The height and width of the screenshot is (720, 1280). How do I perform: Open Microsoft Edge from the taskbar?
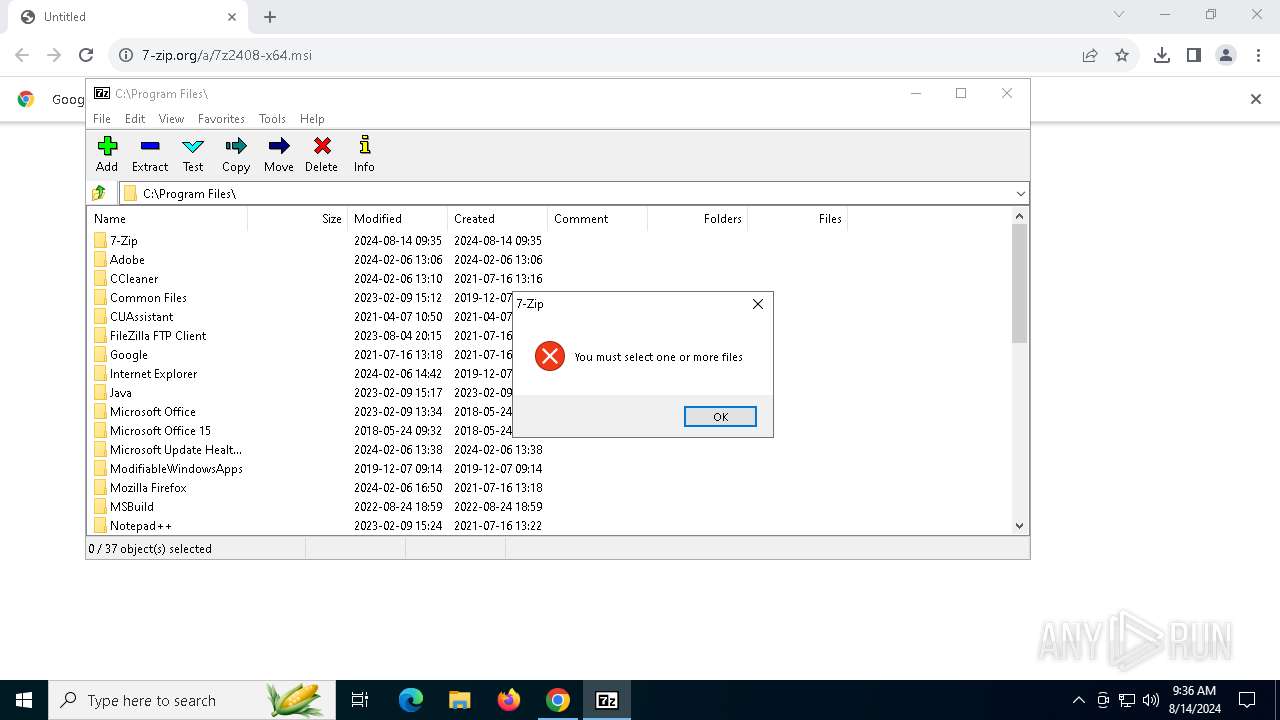coord(411,700)
